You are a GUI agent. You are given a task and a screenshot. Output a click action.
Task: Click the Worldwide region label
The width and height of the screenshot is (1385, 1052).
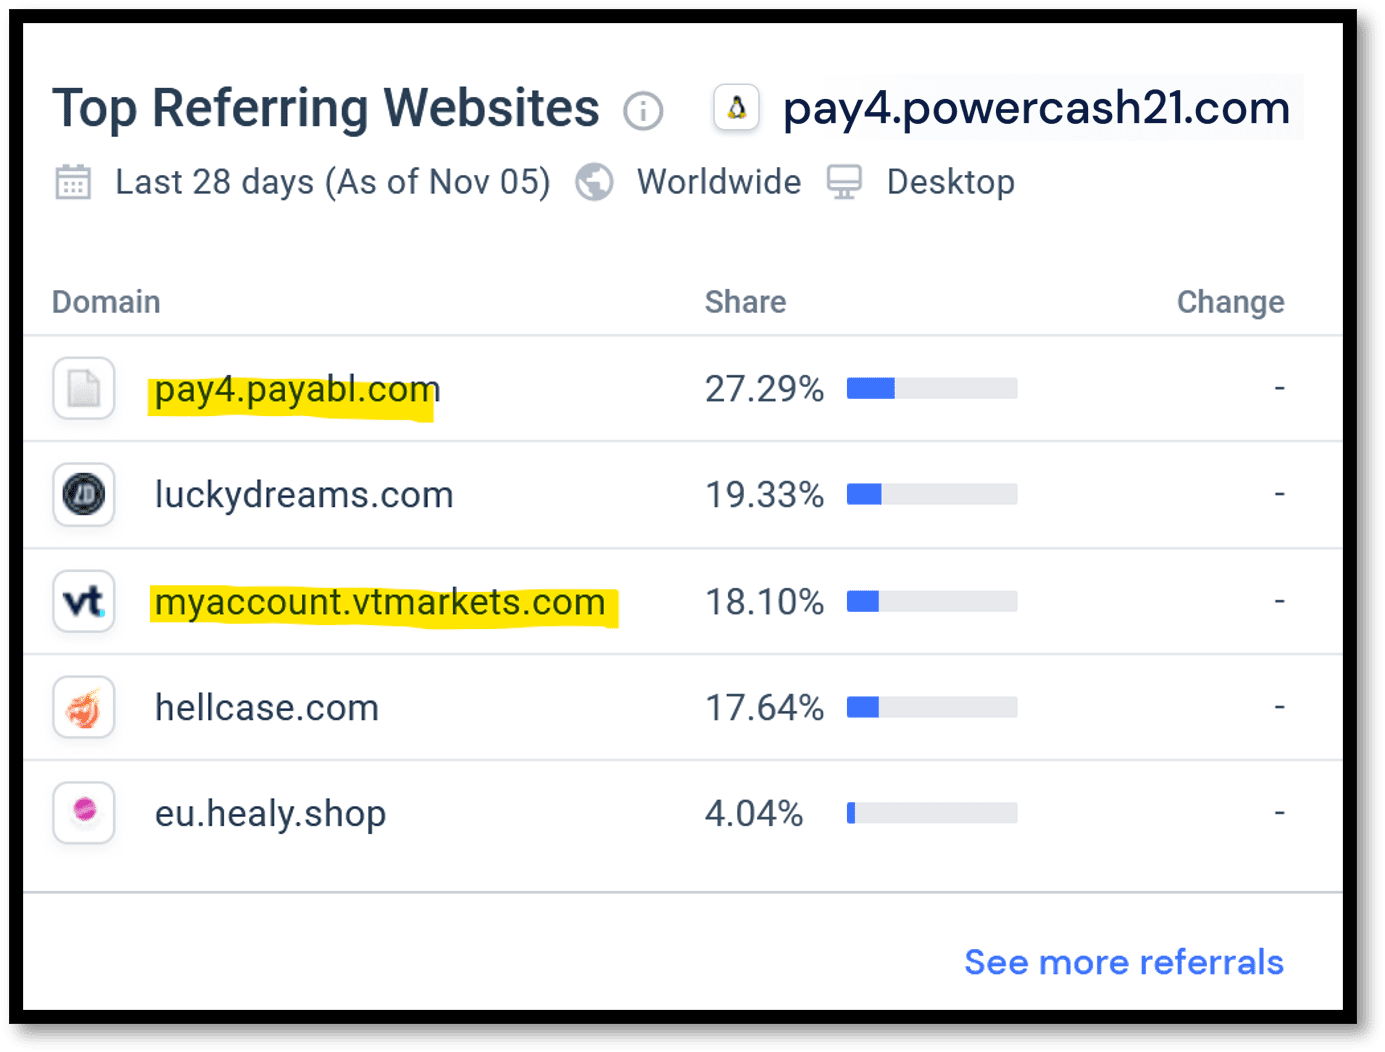pos(719,182)
